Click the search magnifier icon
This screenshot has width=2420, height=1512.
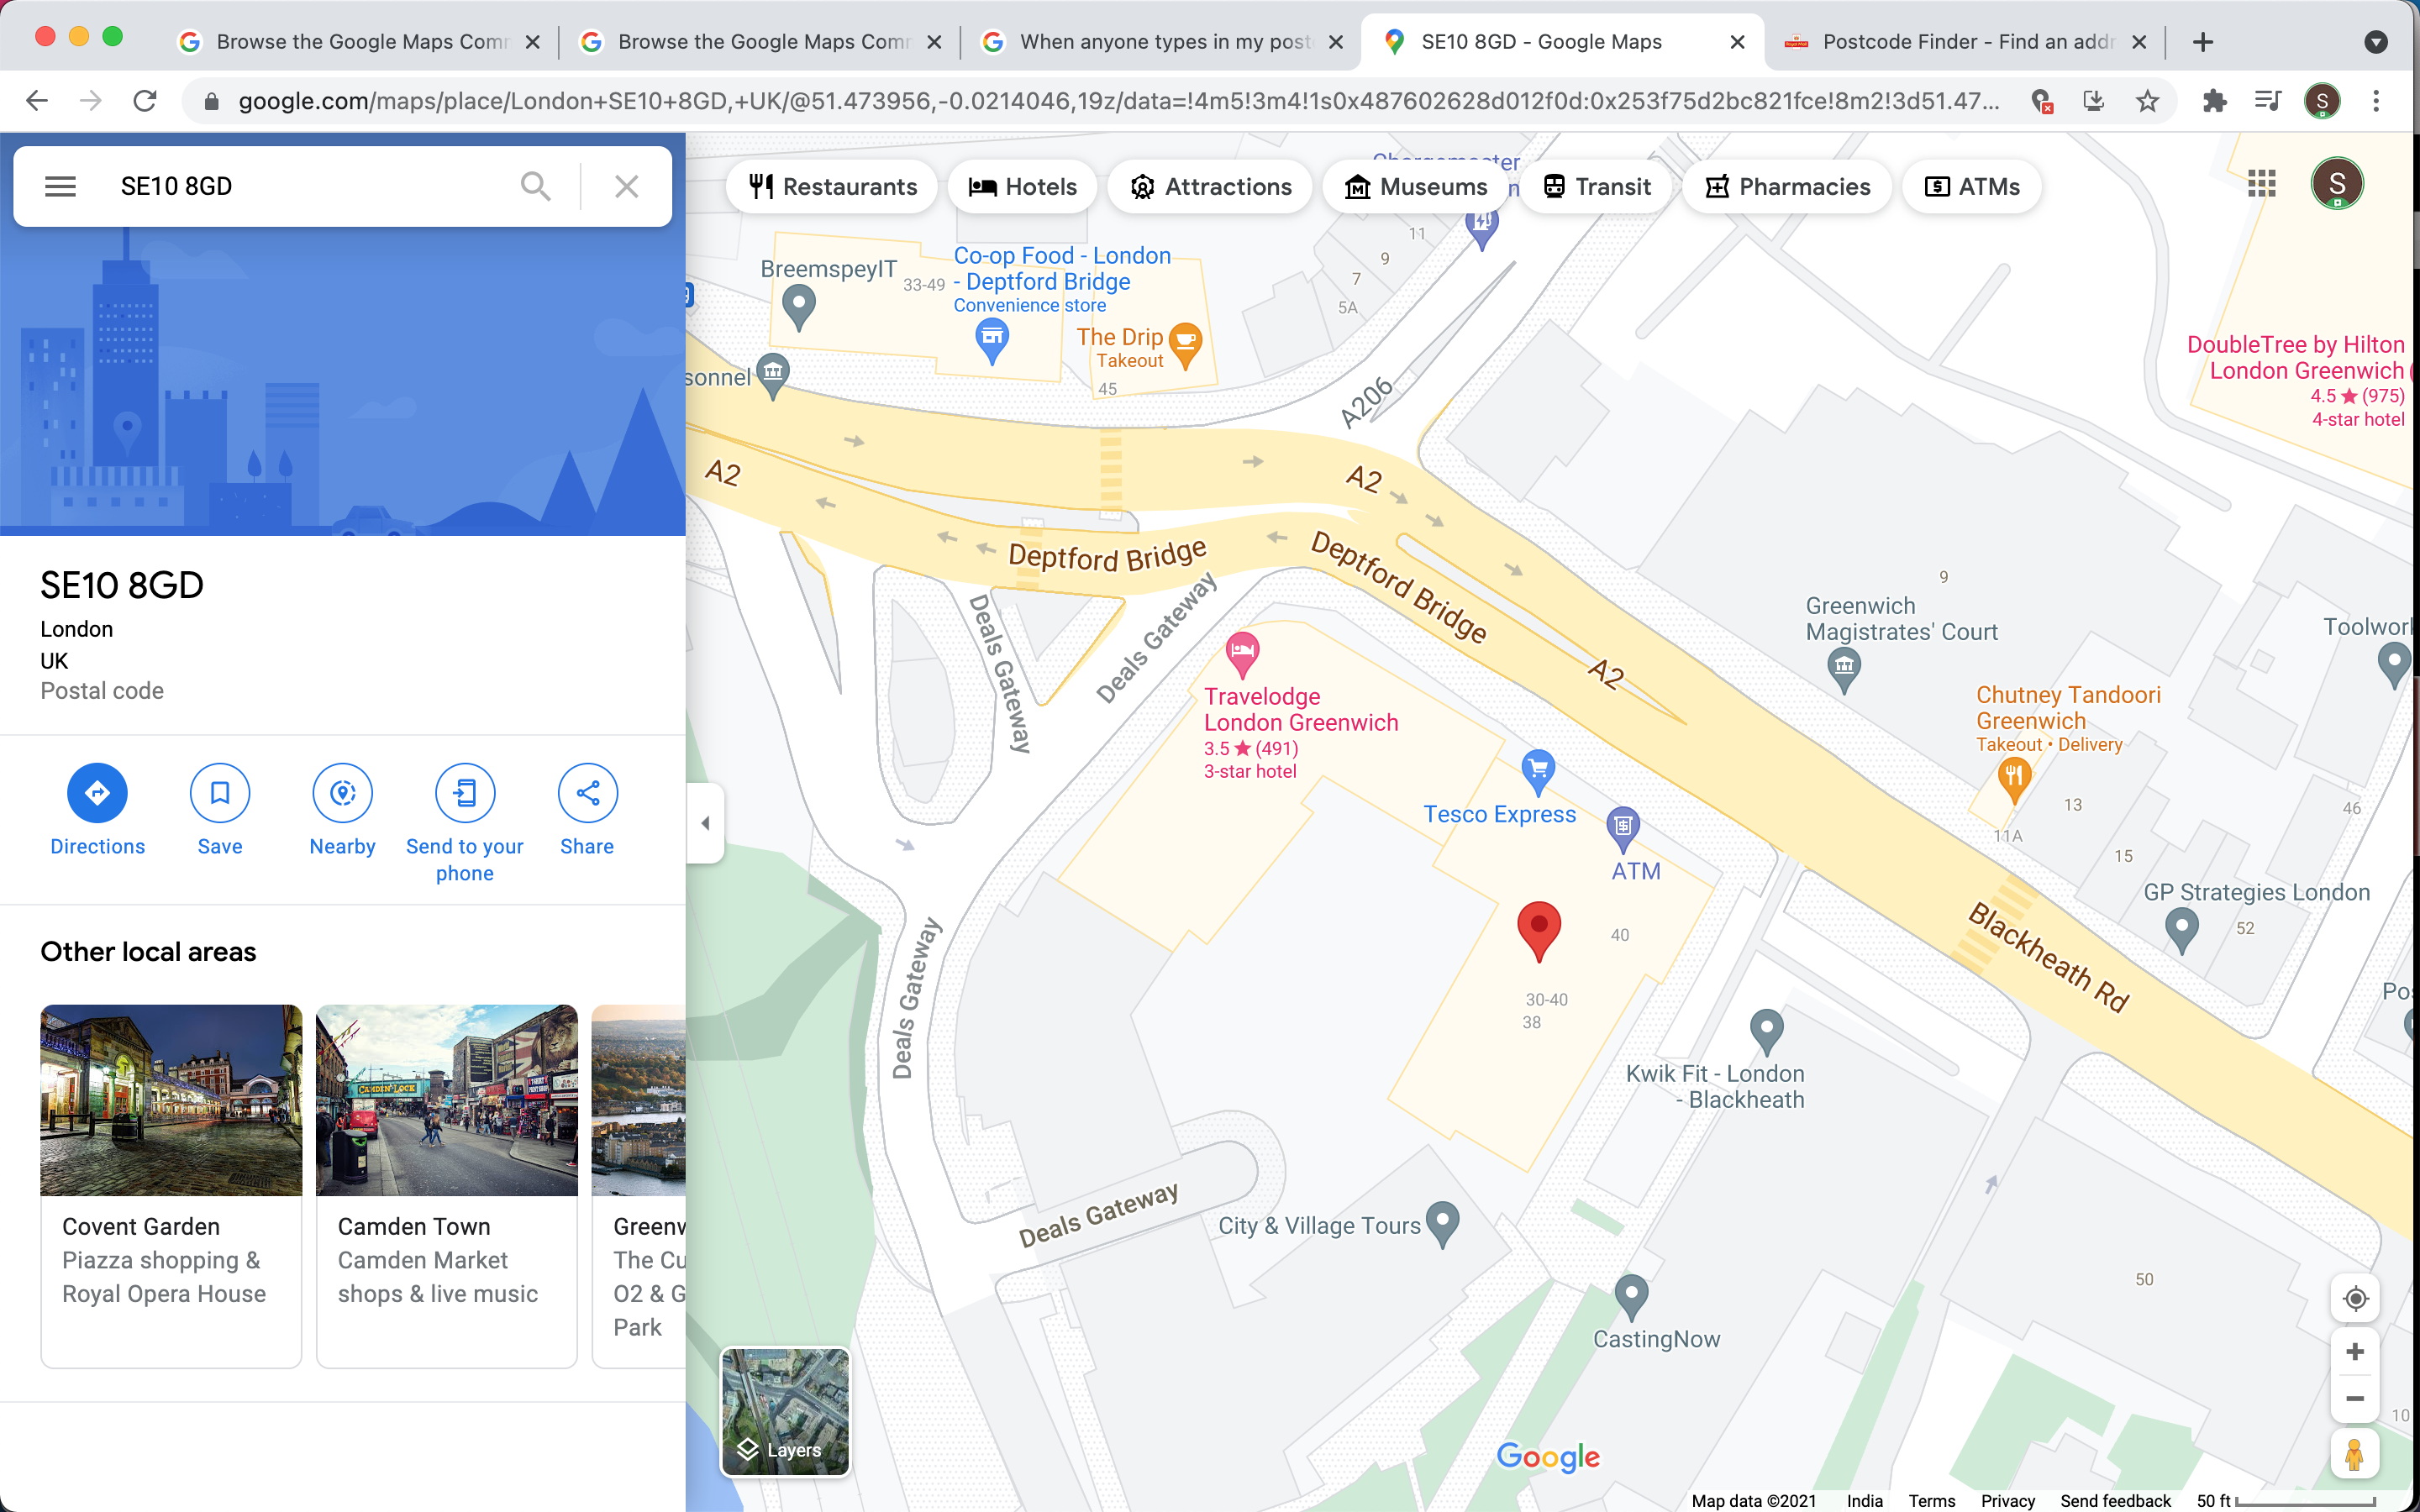[x=536, y=186]
